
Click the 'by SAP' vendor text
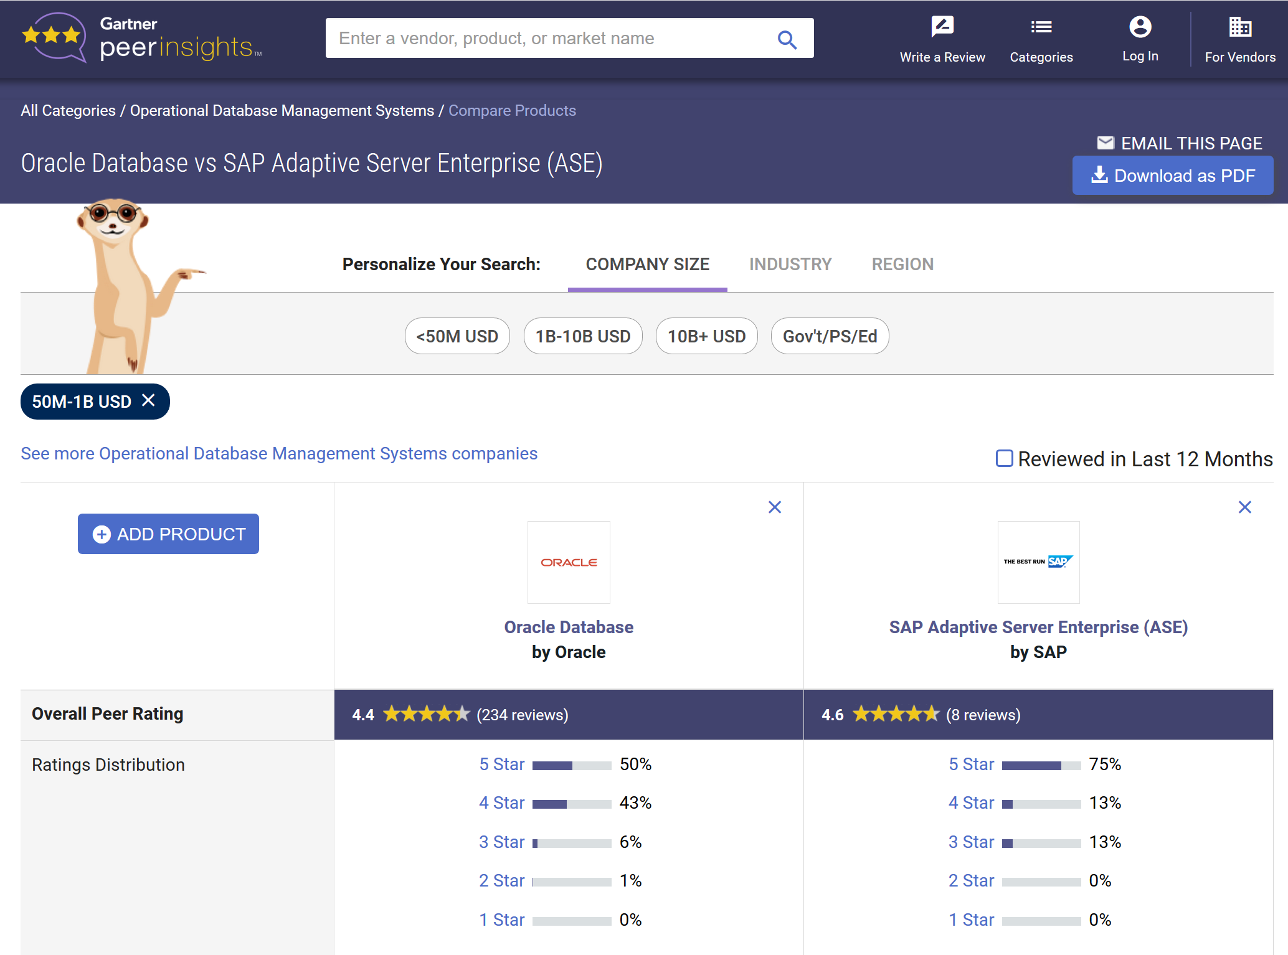pyautogui.click(x=1038, y=652)
